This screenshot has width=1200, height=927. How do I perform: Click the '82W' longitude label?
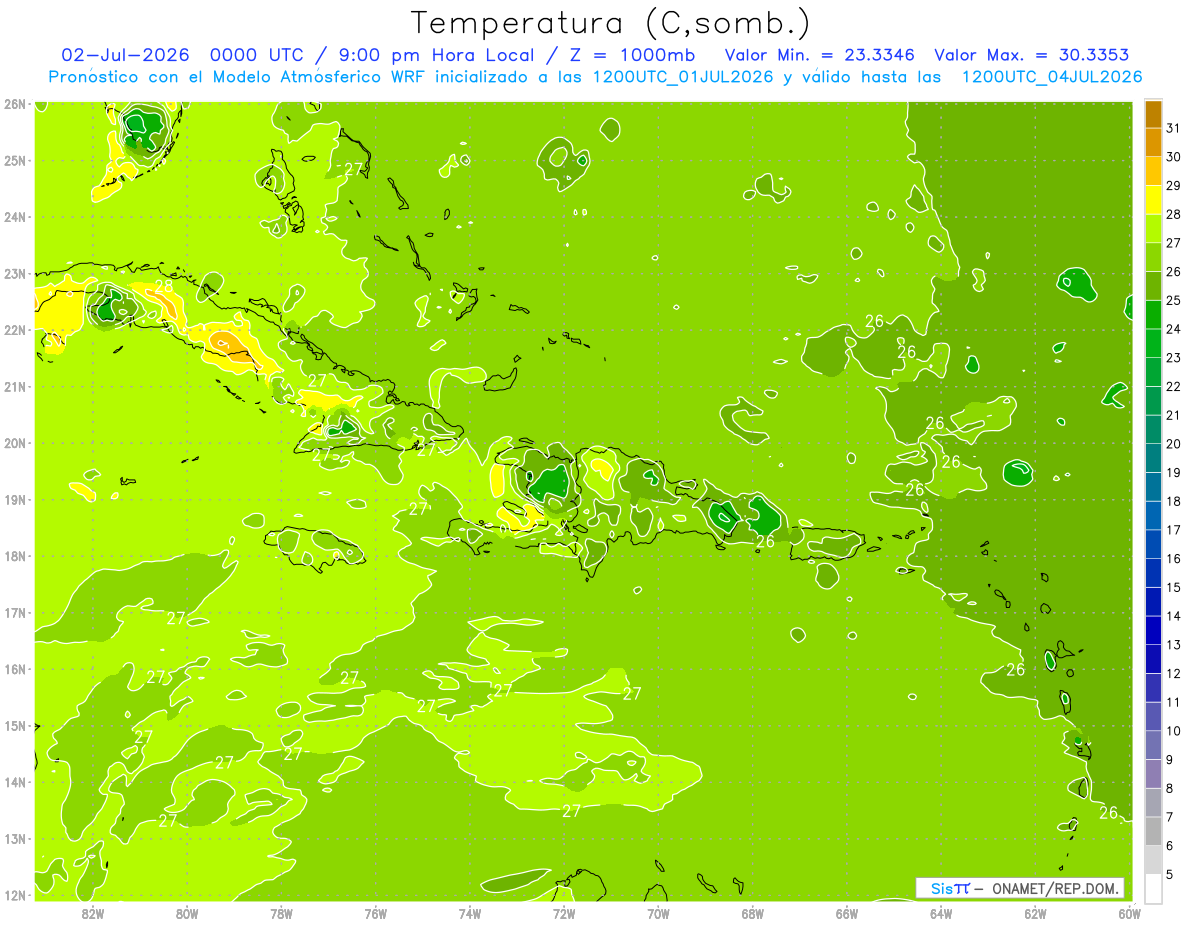[x=93, y=913]
